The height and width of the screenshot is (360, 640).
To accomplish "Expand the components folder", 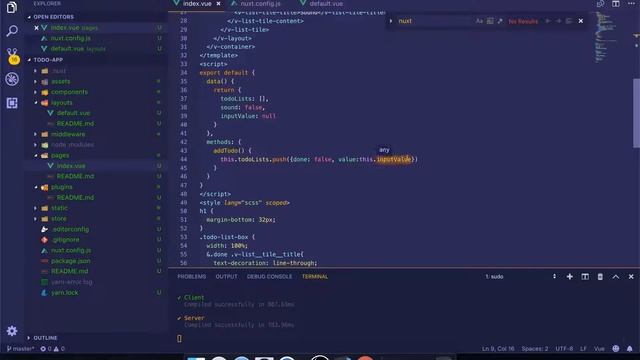I will [69, 92].
